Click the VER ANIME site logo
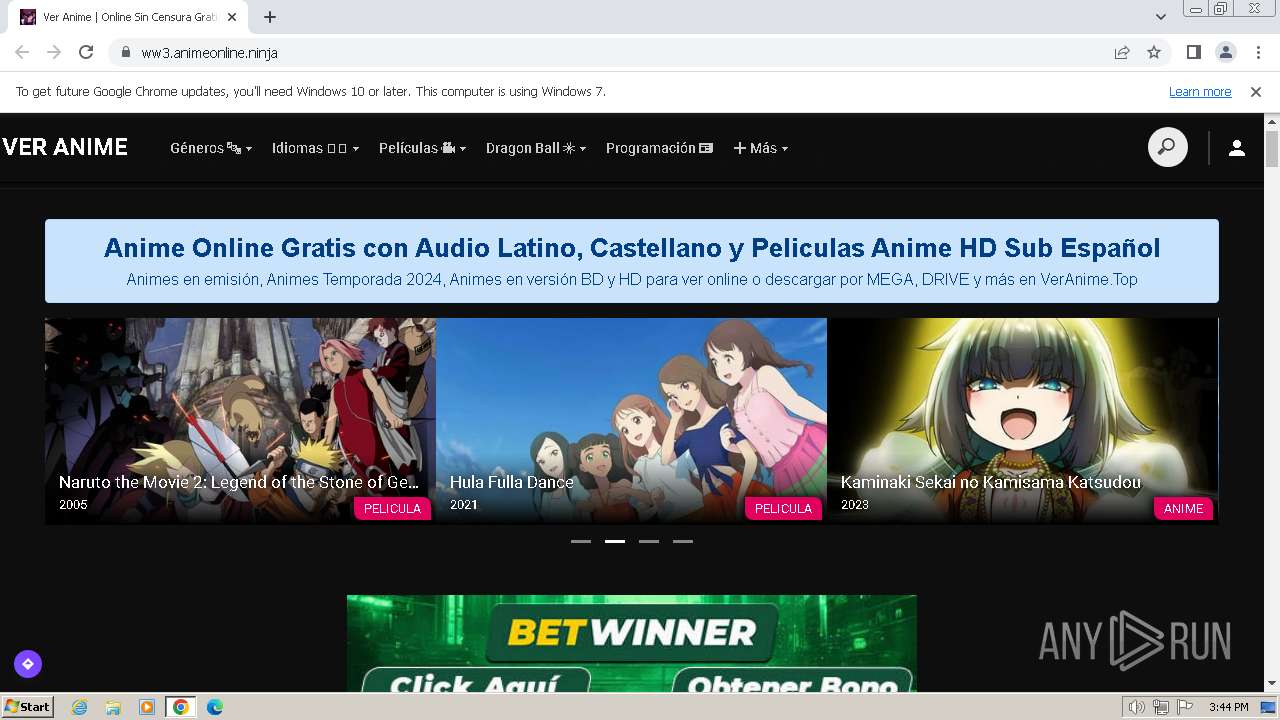The height and width of the screenshot is (720, 1280). coord(65,147)
